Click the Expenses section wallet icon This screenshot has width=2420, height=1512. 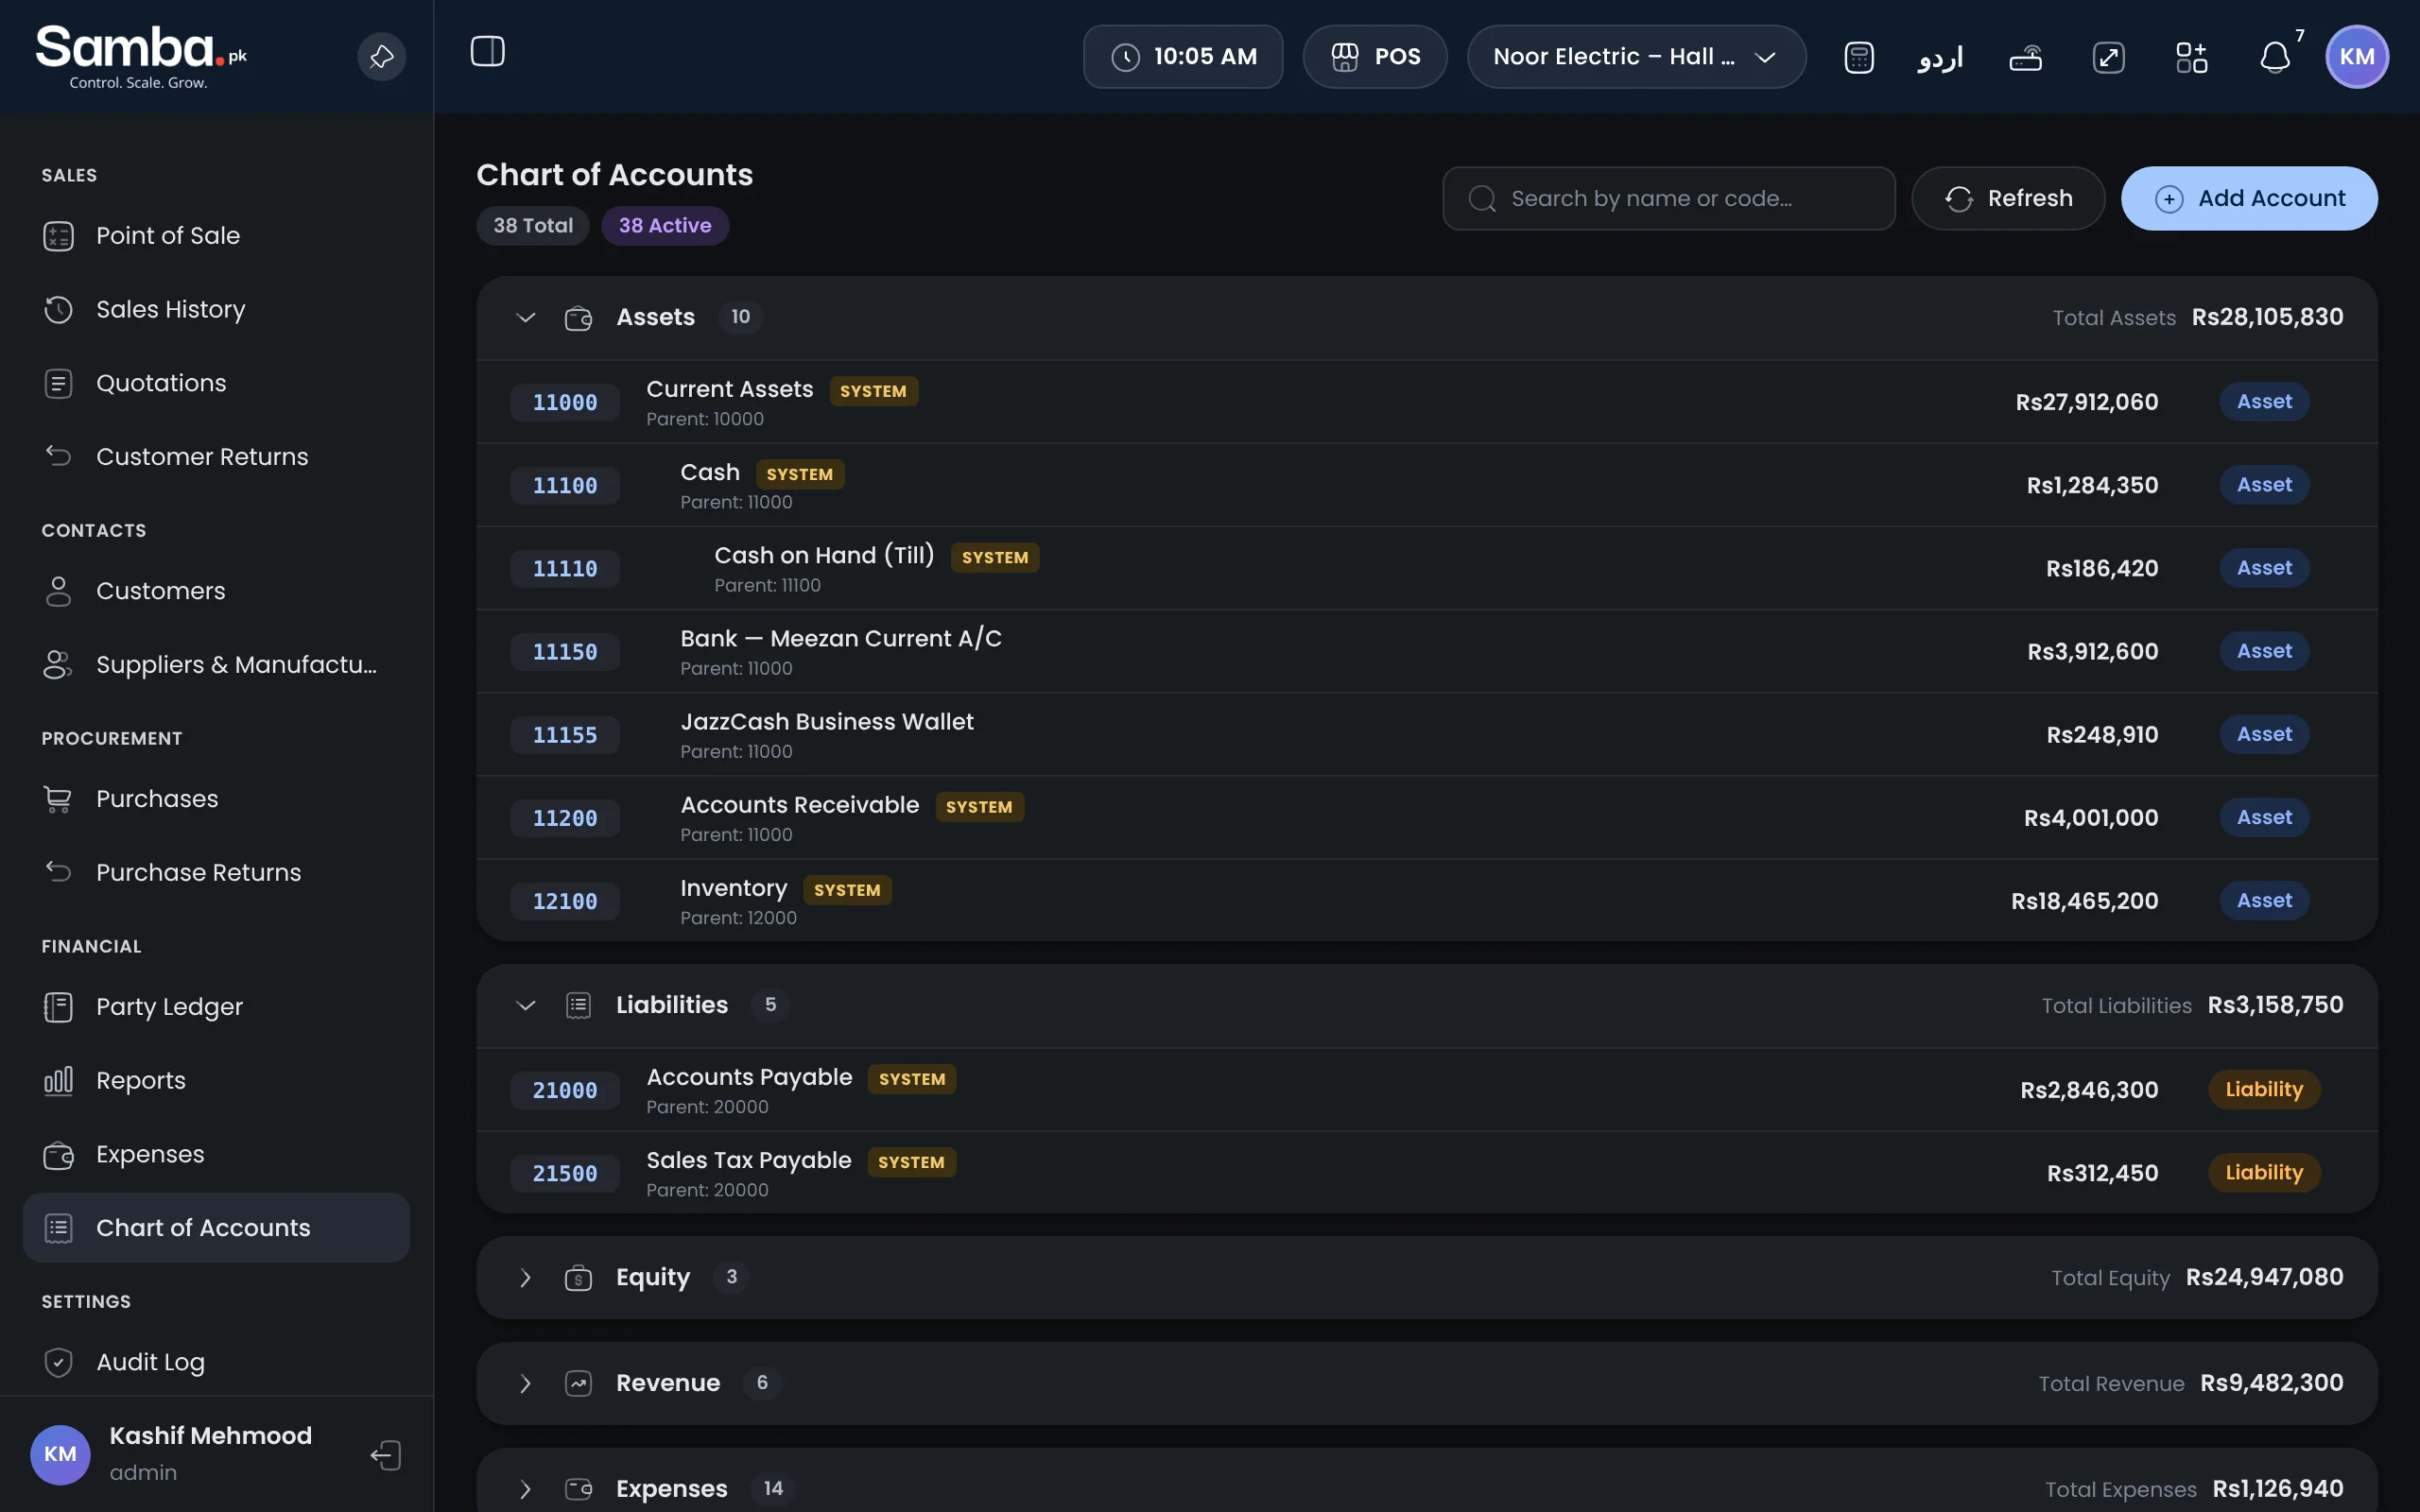tap(578, 1489)
